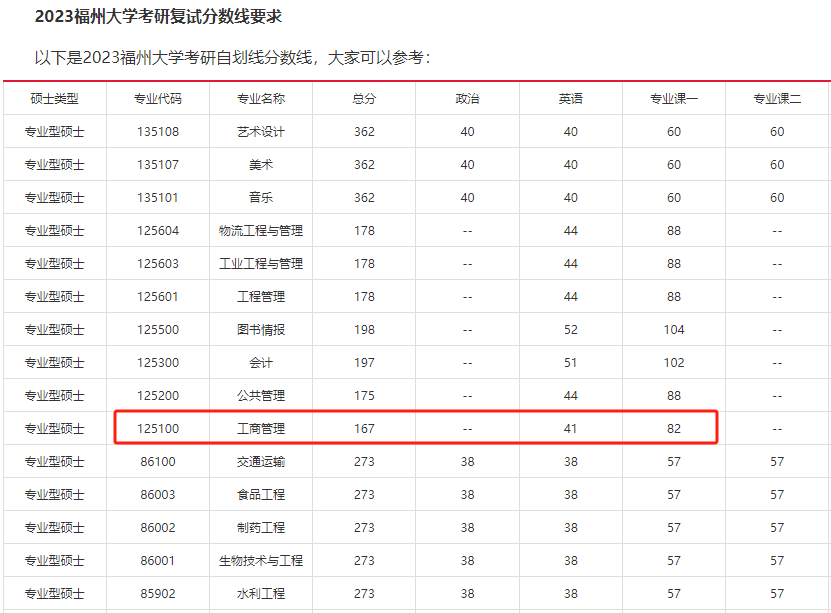Select the code cell 125603

[x=158, y=263]
